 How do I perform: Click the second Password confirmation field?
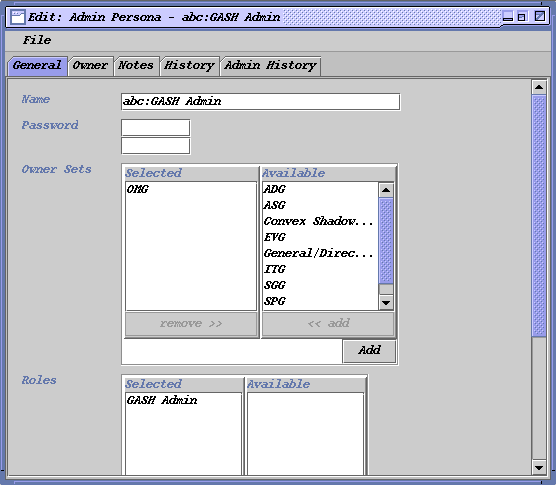point(156,146)
